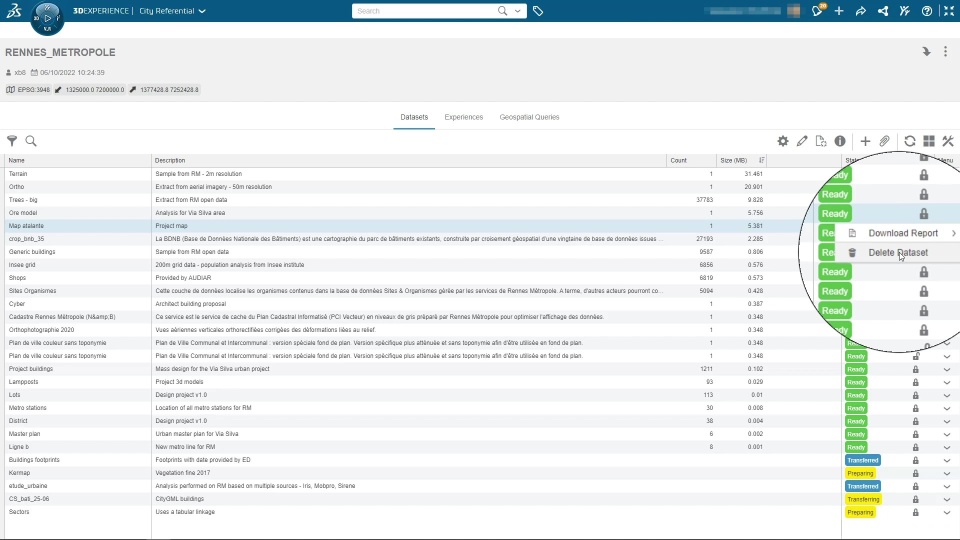Select the Map atalante row
960x540 pixels.
pos(422,226)
